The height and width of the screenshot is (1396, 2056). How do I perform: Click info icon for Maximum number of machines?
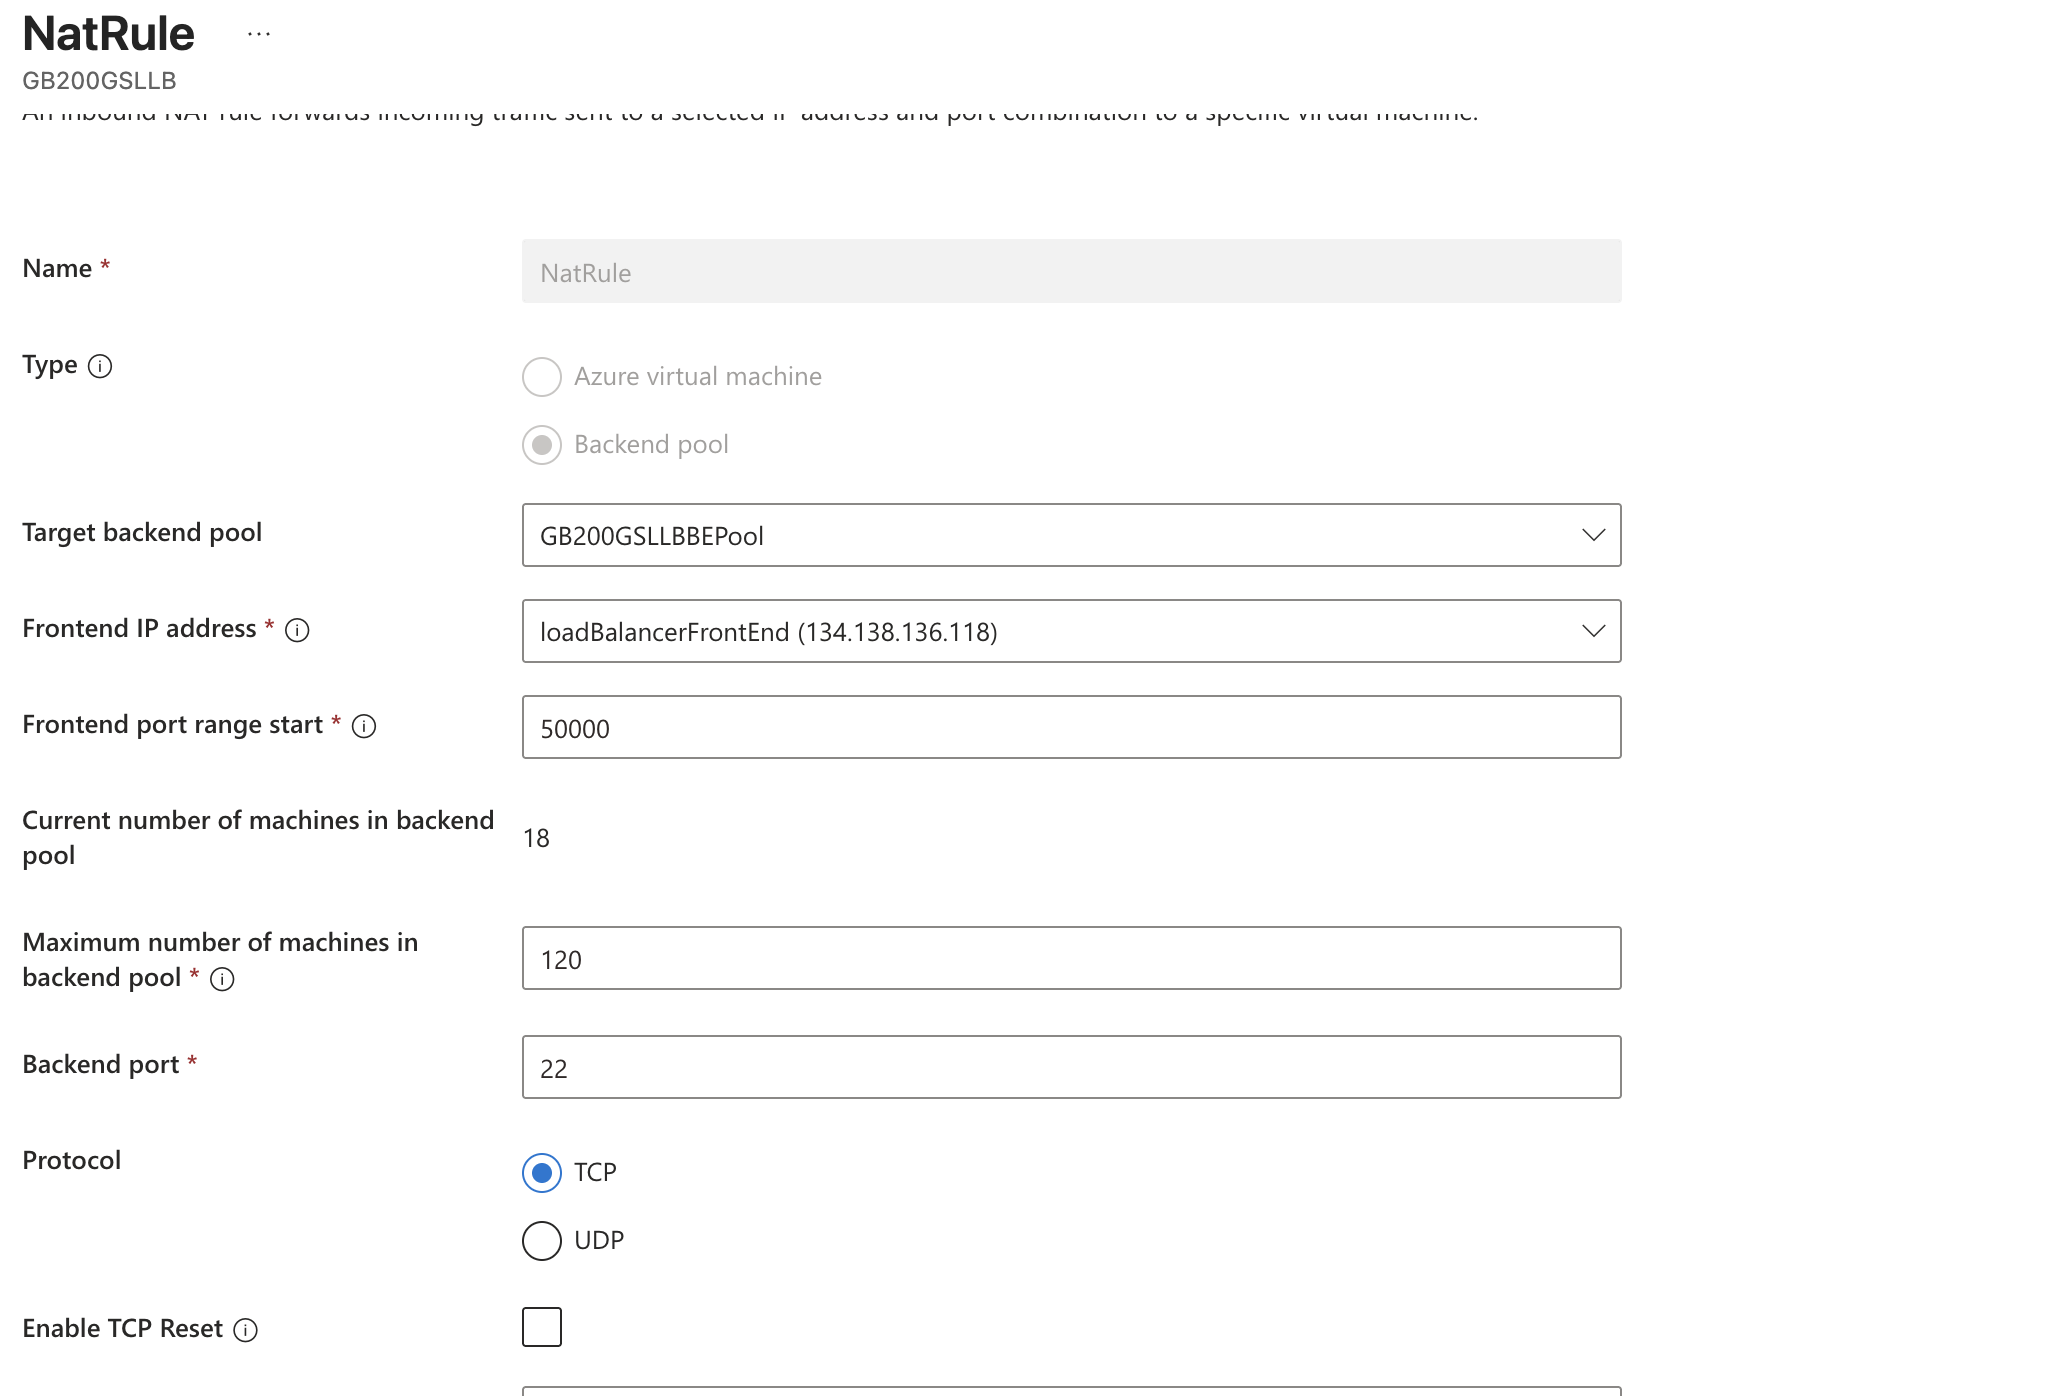pos(222,979)
